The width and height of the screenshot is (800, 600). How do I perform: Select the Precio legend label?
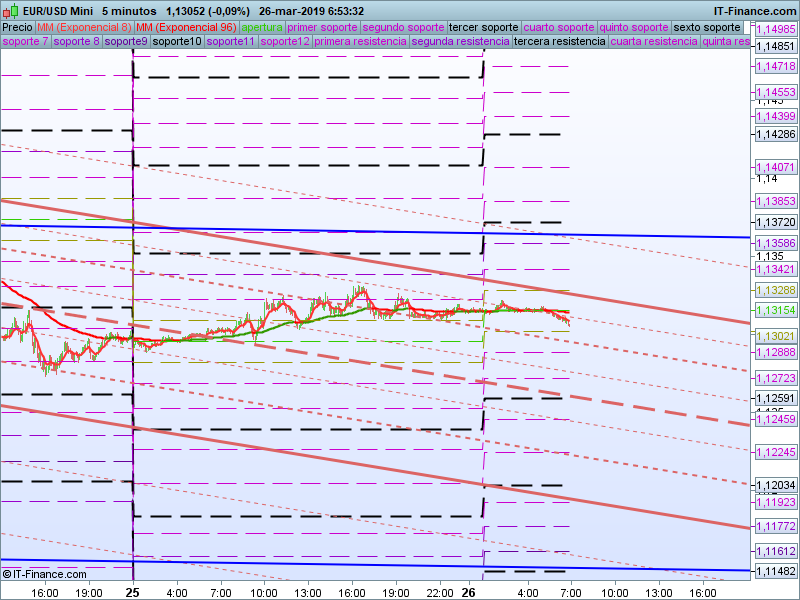[x=17, y=26]
